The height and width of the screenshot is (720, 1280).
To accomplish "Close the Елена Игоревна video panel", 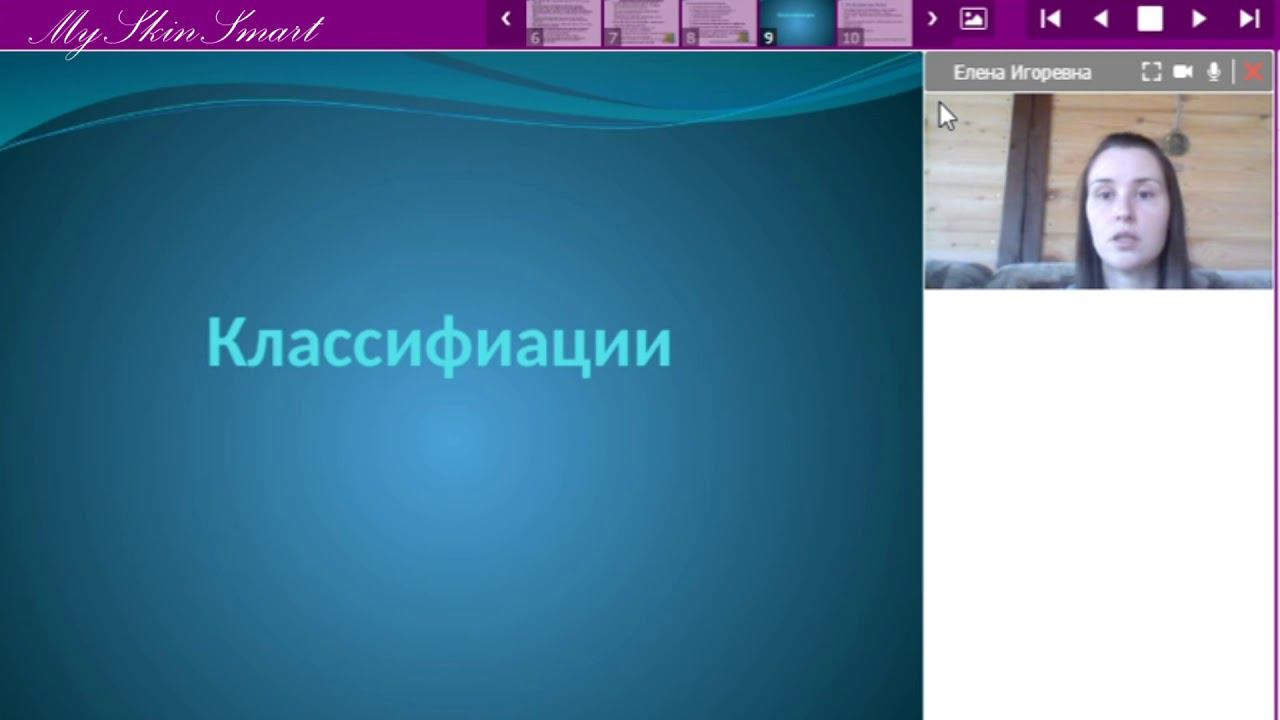I will point(1253,72).
